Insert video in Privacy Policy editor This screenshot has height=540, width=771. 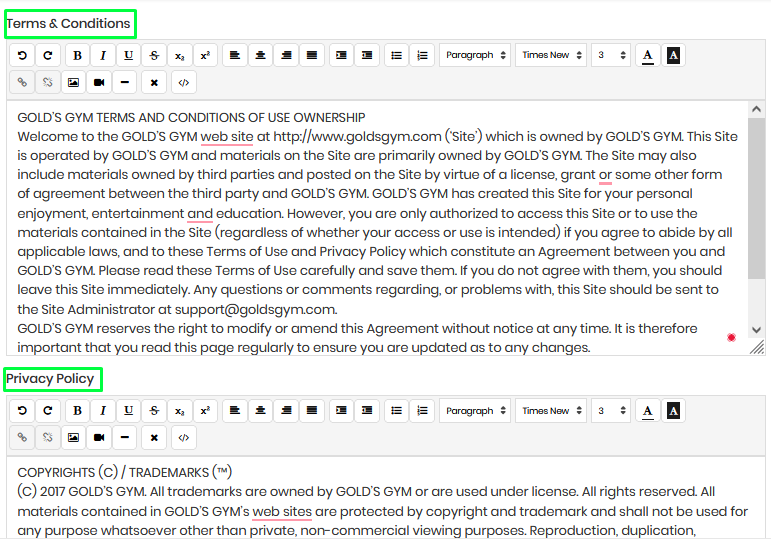coord(99,437)
